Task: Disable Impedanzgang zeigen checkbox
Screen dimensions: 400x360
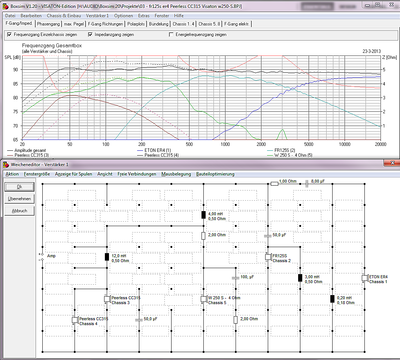Action: (x=90, y=34)
